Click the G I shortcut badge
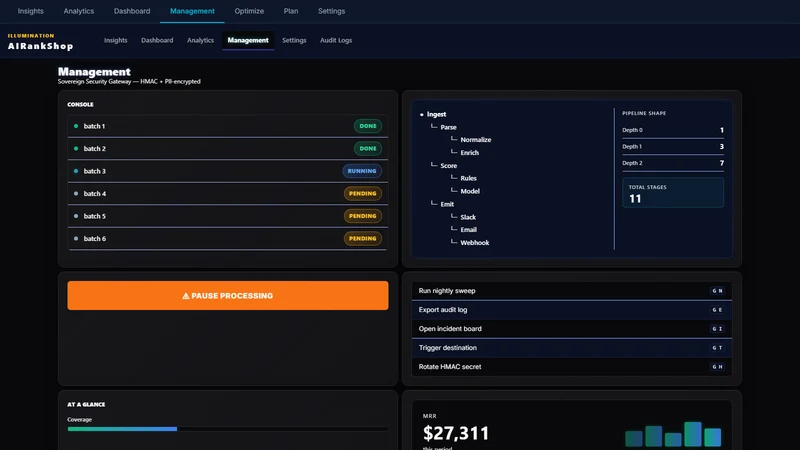This screenshot has height=450, width=800. tap(717, 329)
